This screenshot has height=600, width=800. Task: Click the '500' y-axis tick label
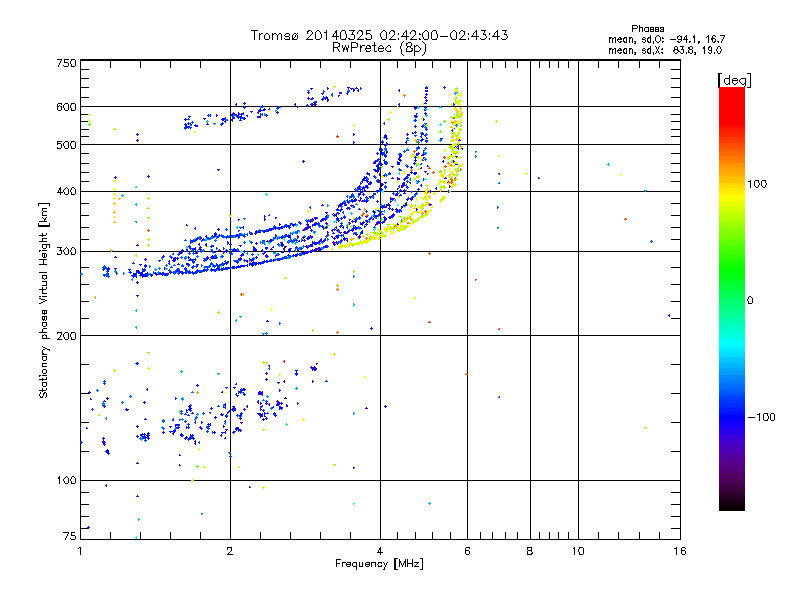point(67,145)
